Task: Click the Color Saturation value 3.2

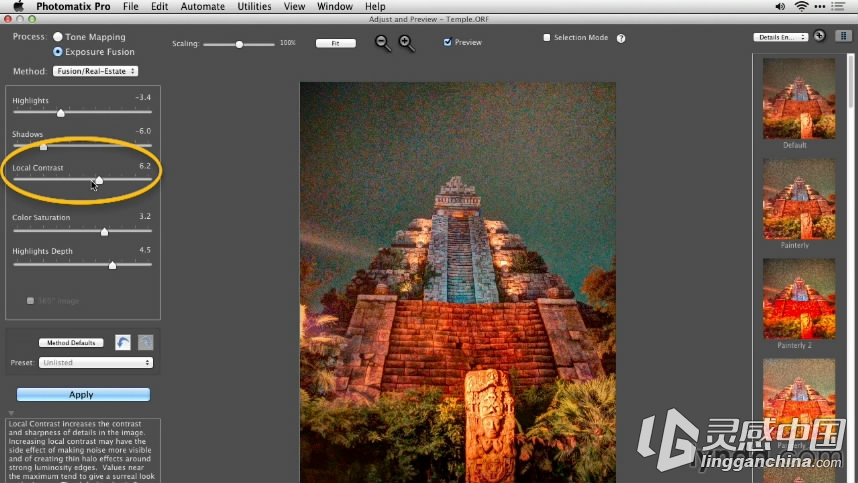Action: [144, 216]
